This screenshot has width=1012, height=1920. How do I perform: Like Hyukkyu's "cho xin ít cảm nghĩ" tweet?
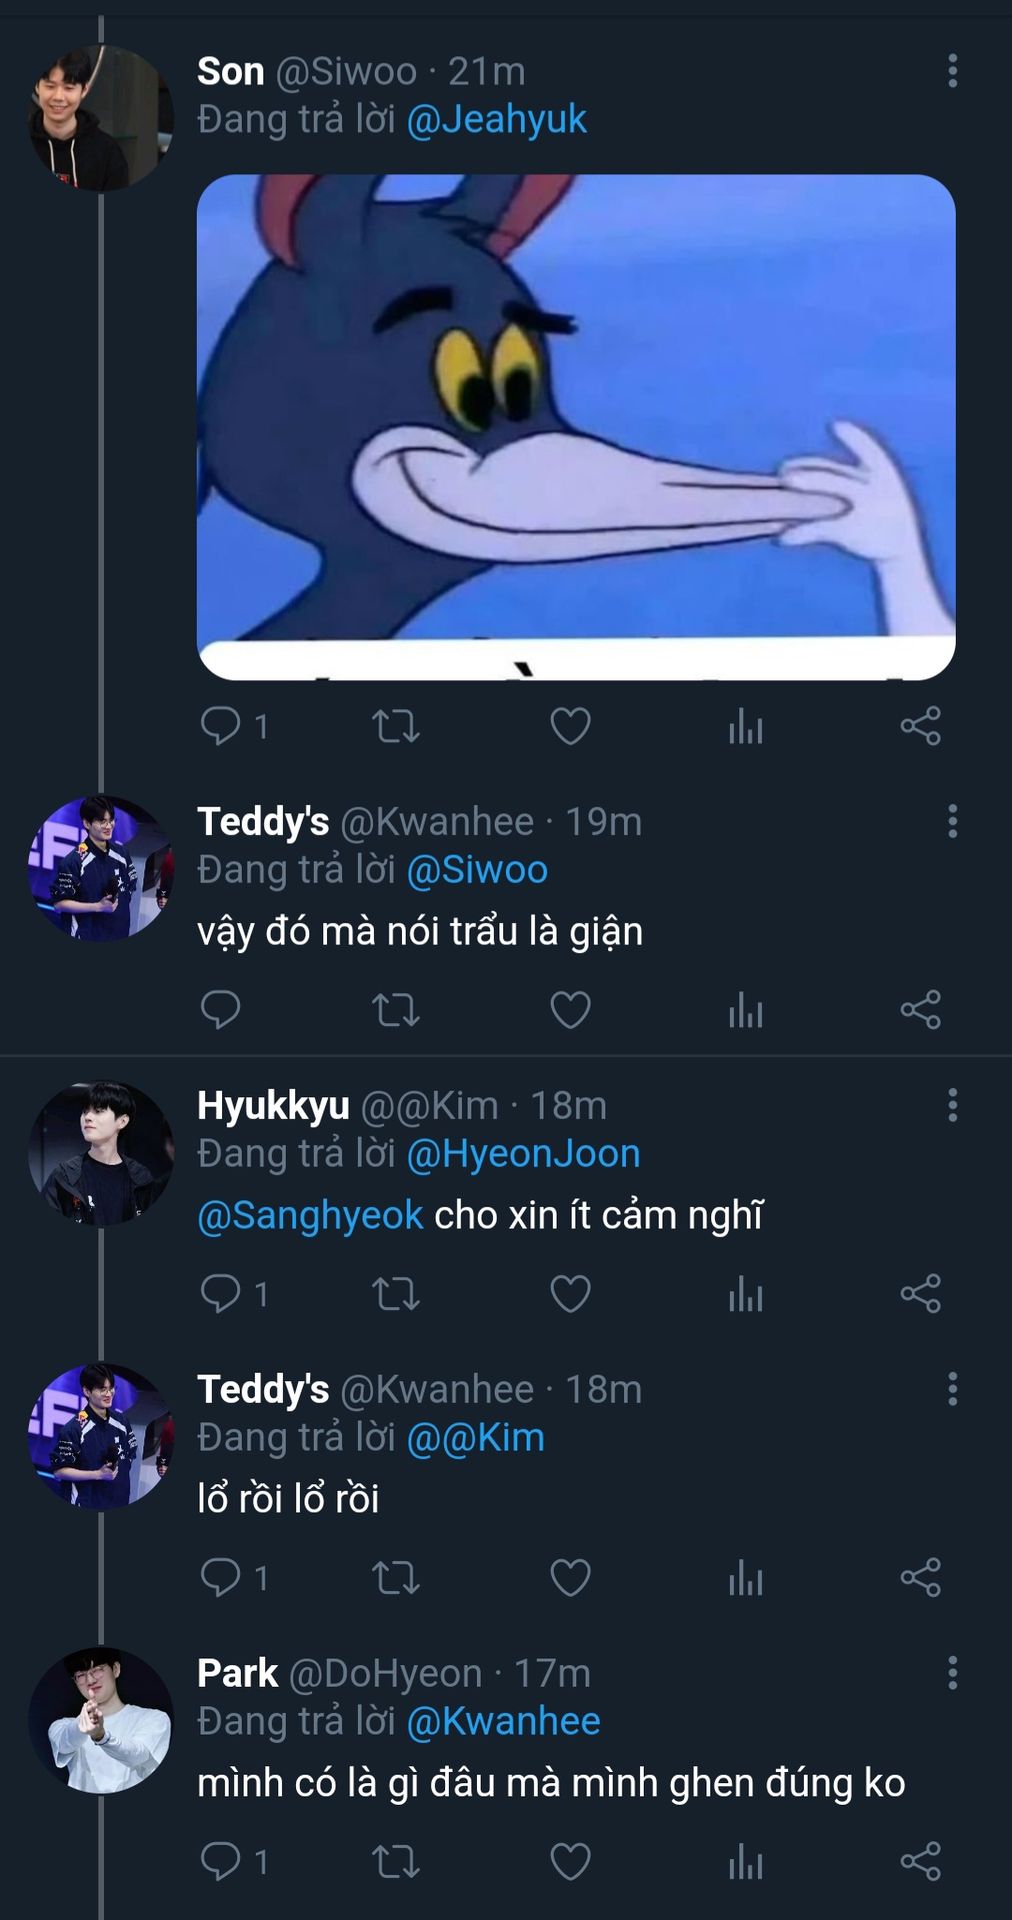click(570, 1294)
